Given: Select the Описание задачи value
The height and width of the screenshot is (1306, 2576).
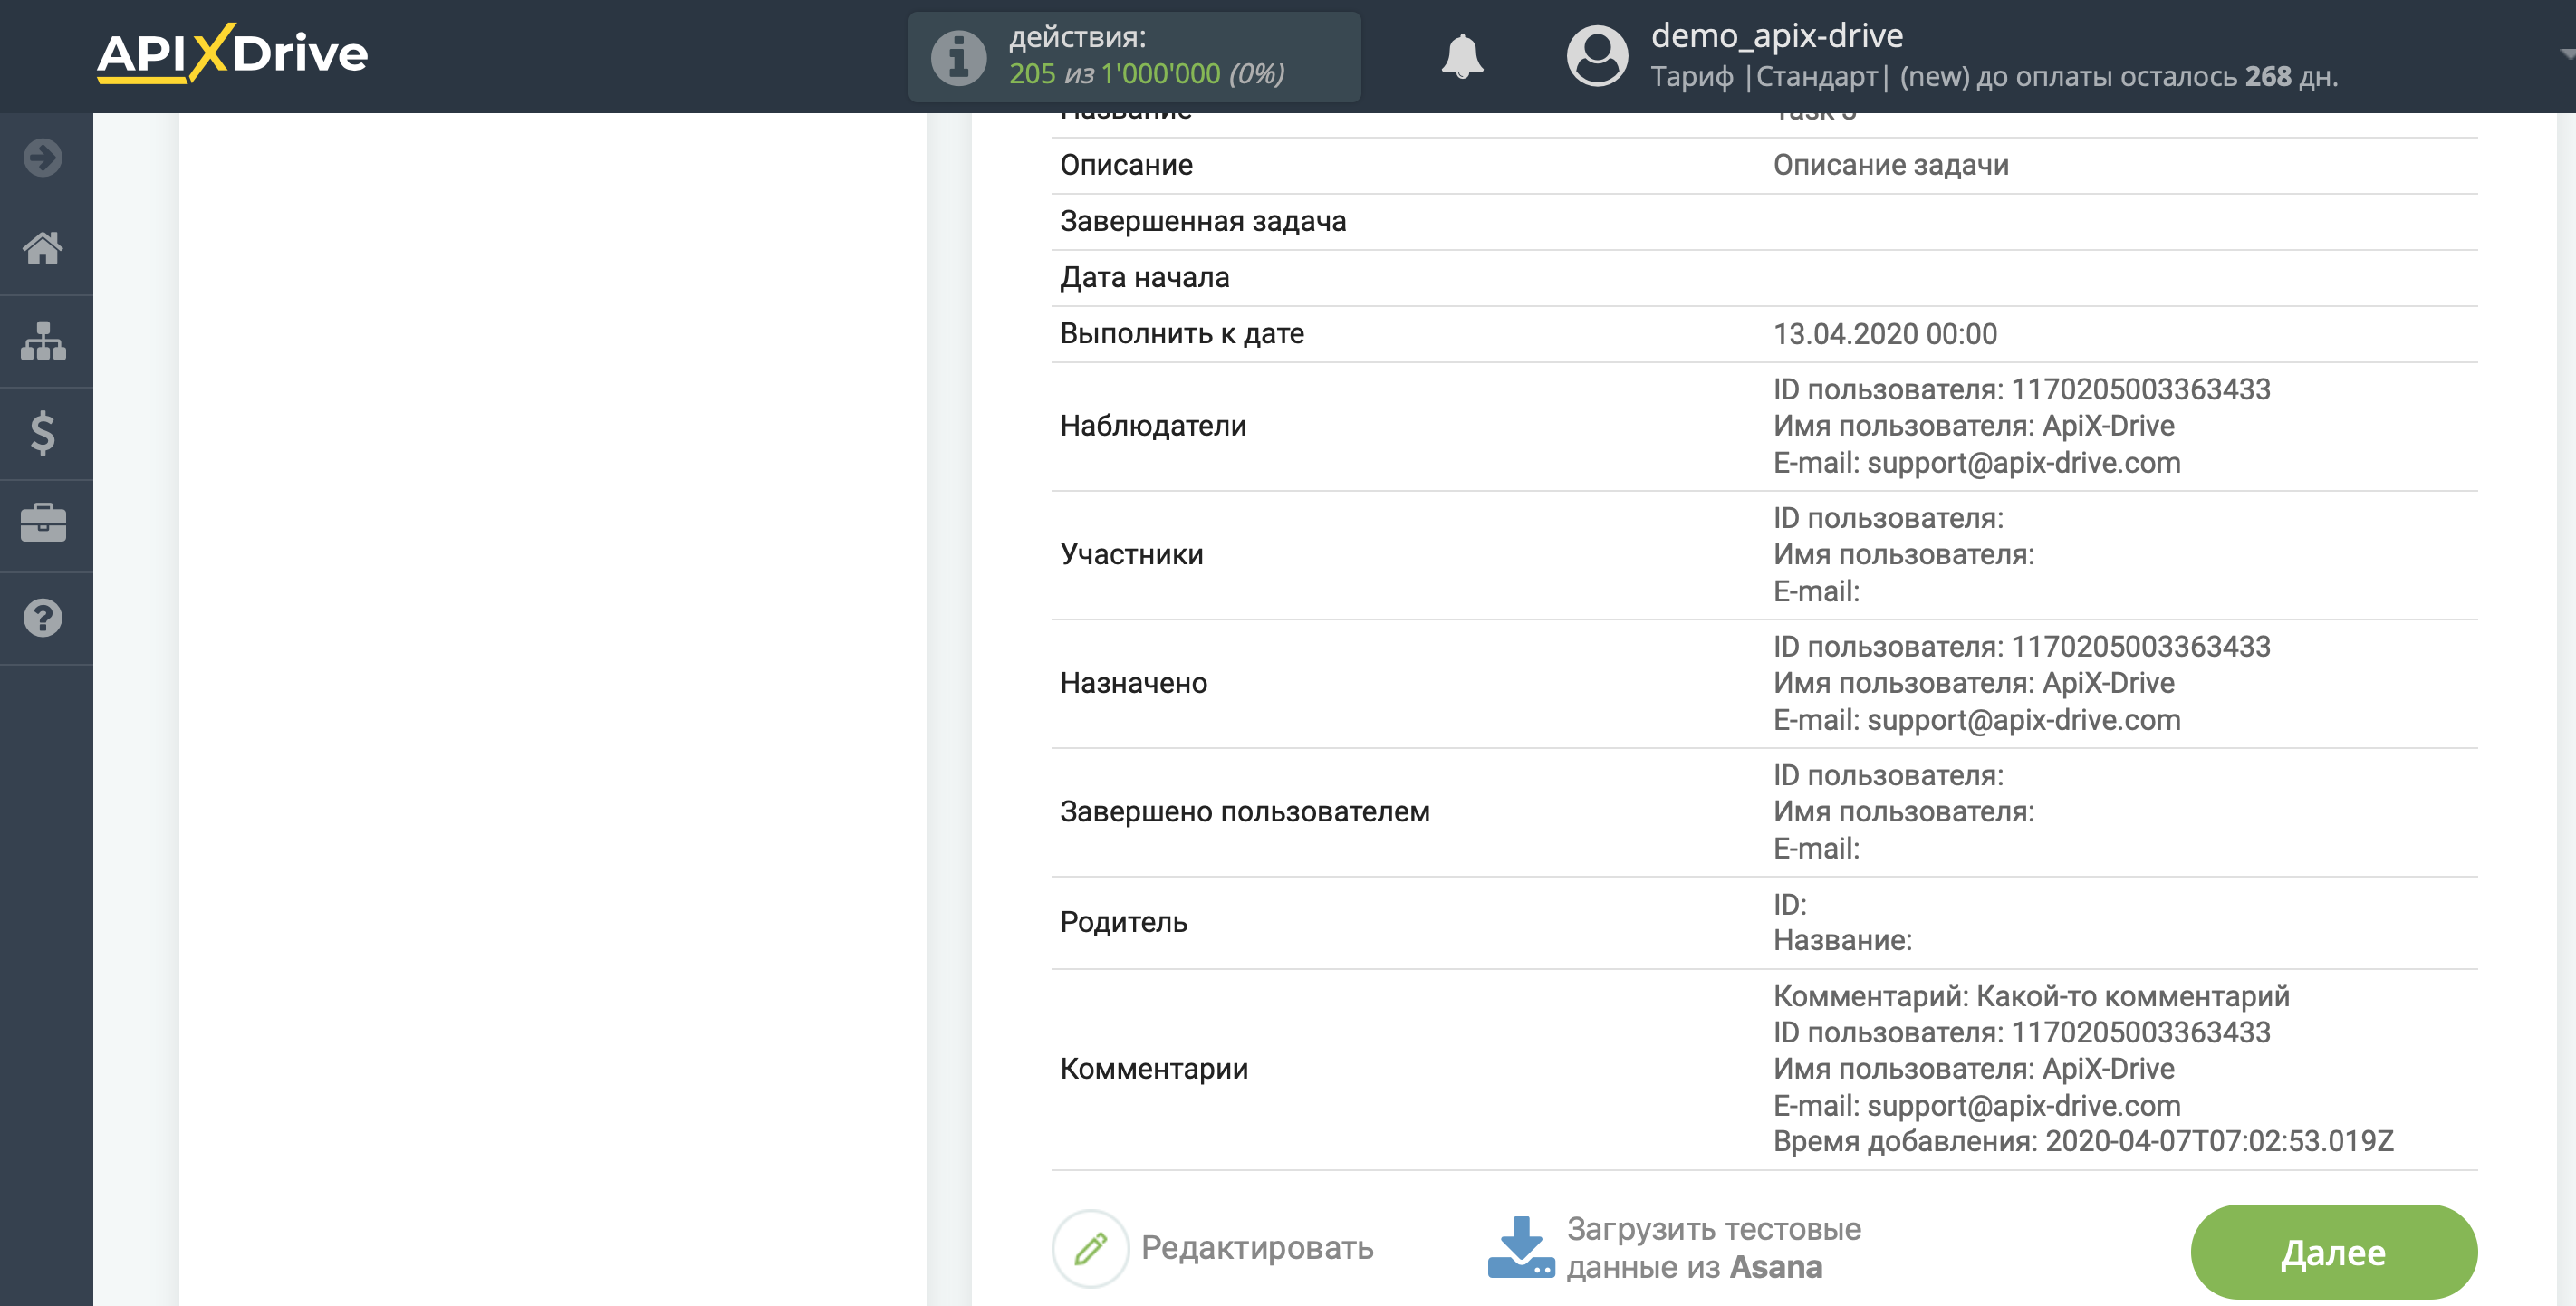Looking at the screenshot, I should click(x=1891, y=165).
